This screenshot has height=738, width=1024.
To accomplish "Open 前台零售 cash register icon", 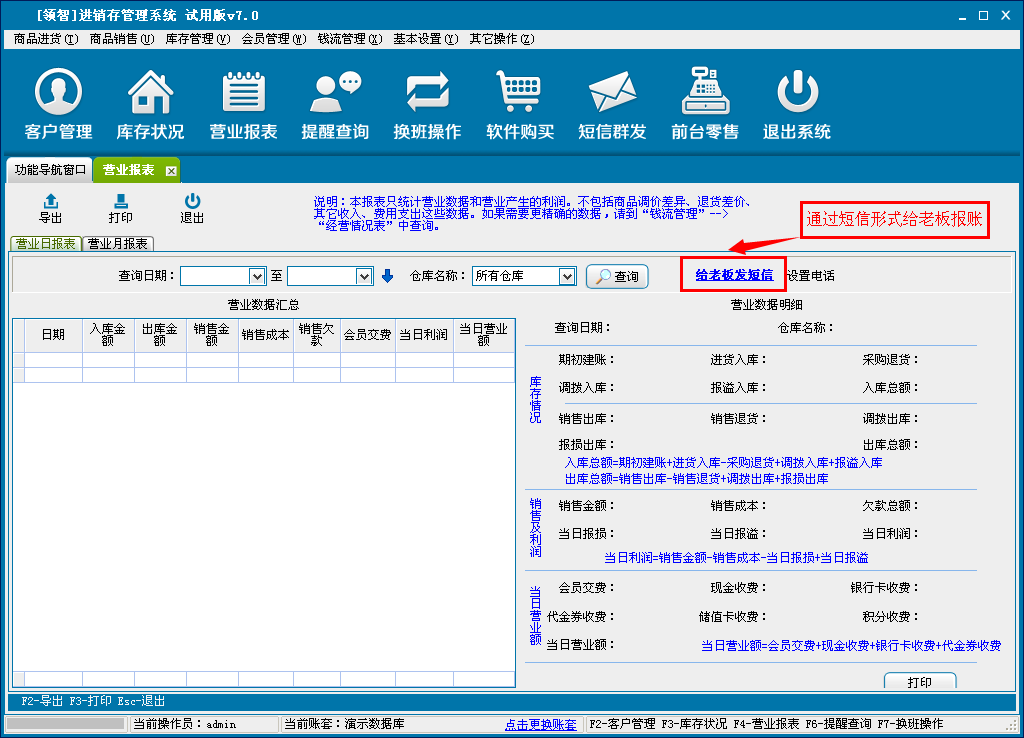I will click(705, 93).
